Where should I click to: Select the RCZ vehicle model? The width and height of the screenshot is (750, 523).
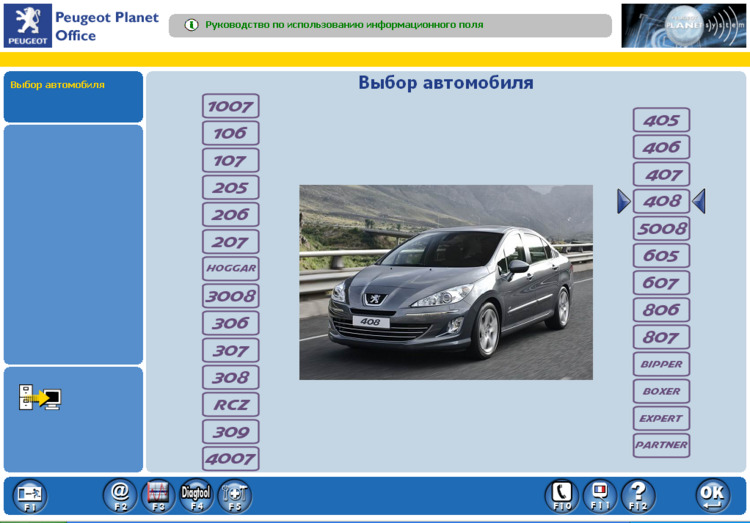[x=231, y=405]
